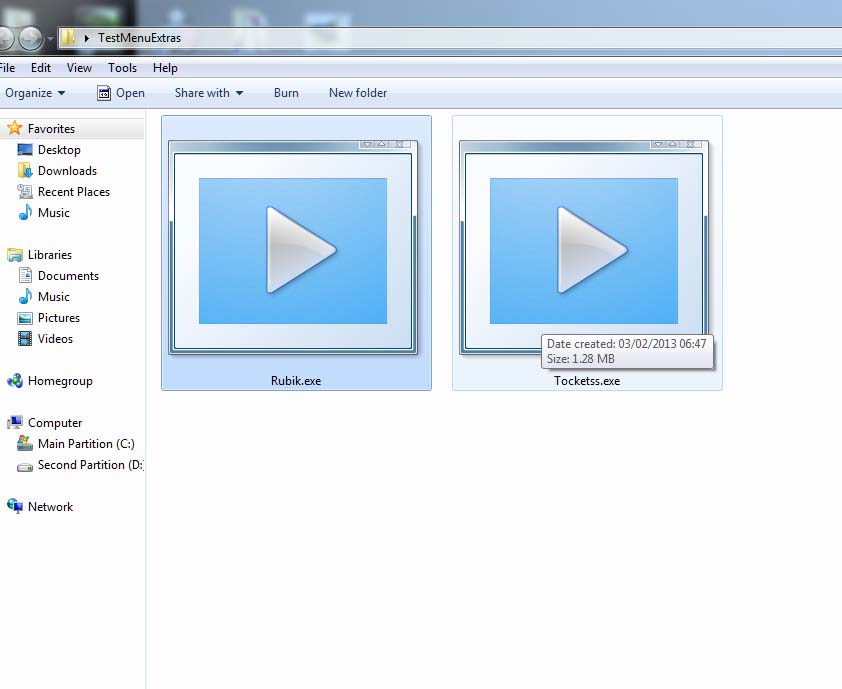Open Second Partition (D:) drive
The width and height of the screenshot is (842, 689).
[89, 465]
